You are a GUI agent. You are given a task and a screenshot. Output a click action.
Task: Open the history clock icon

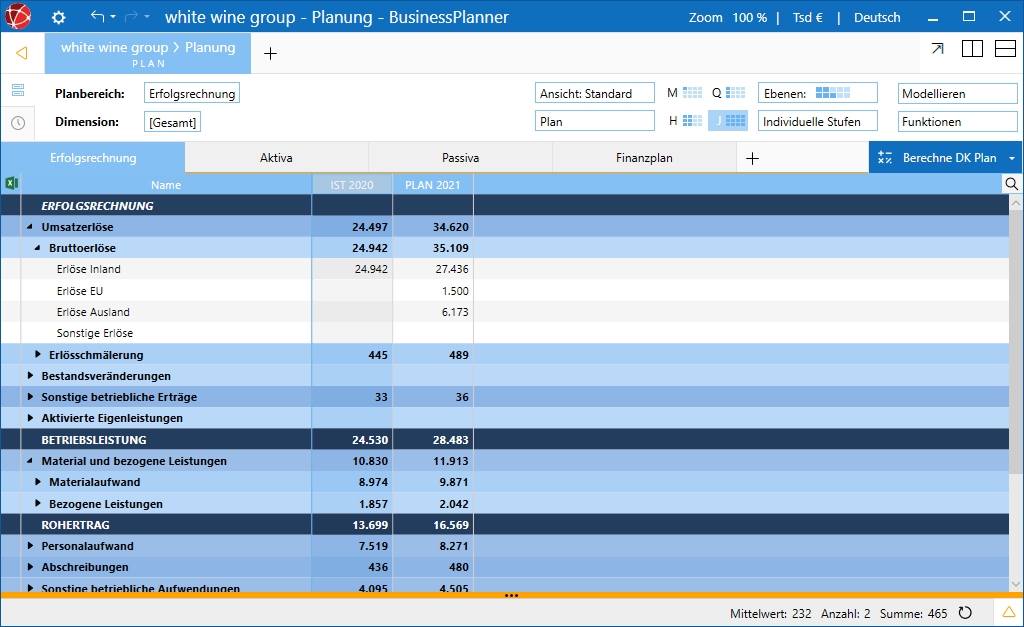18,122
